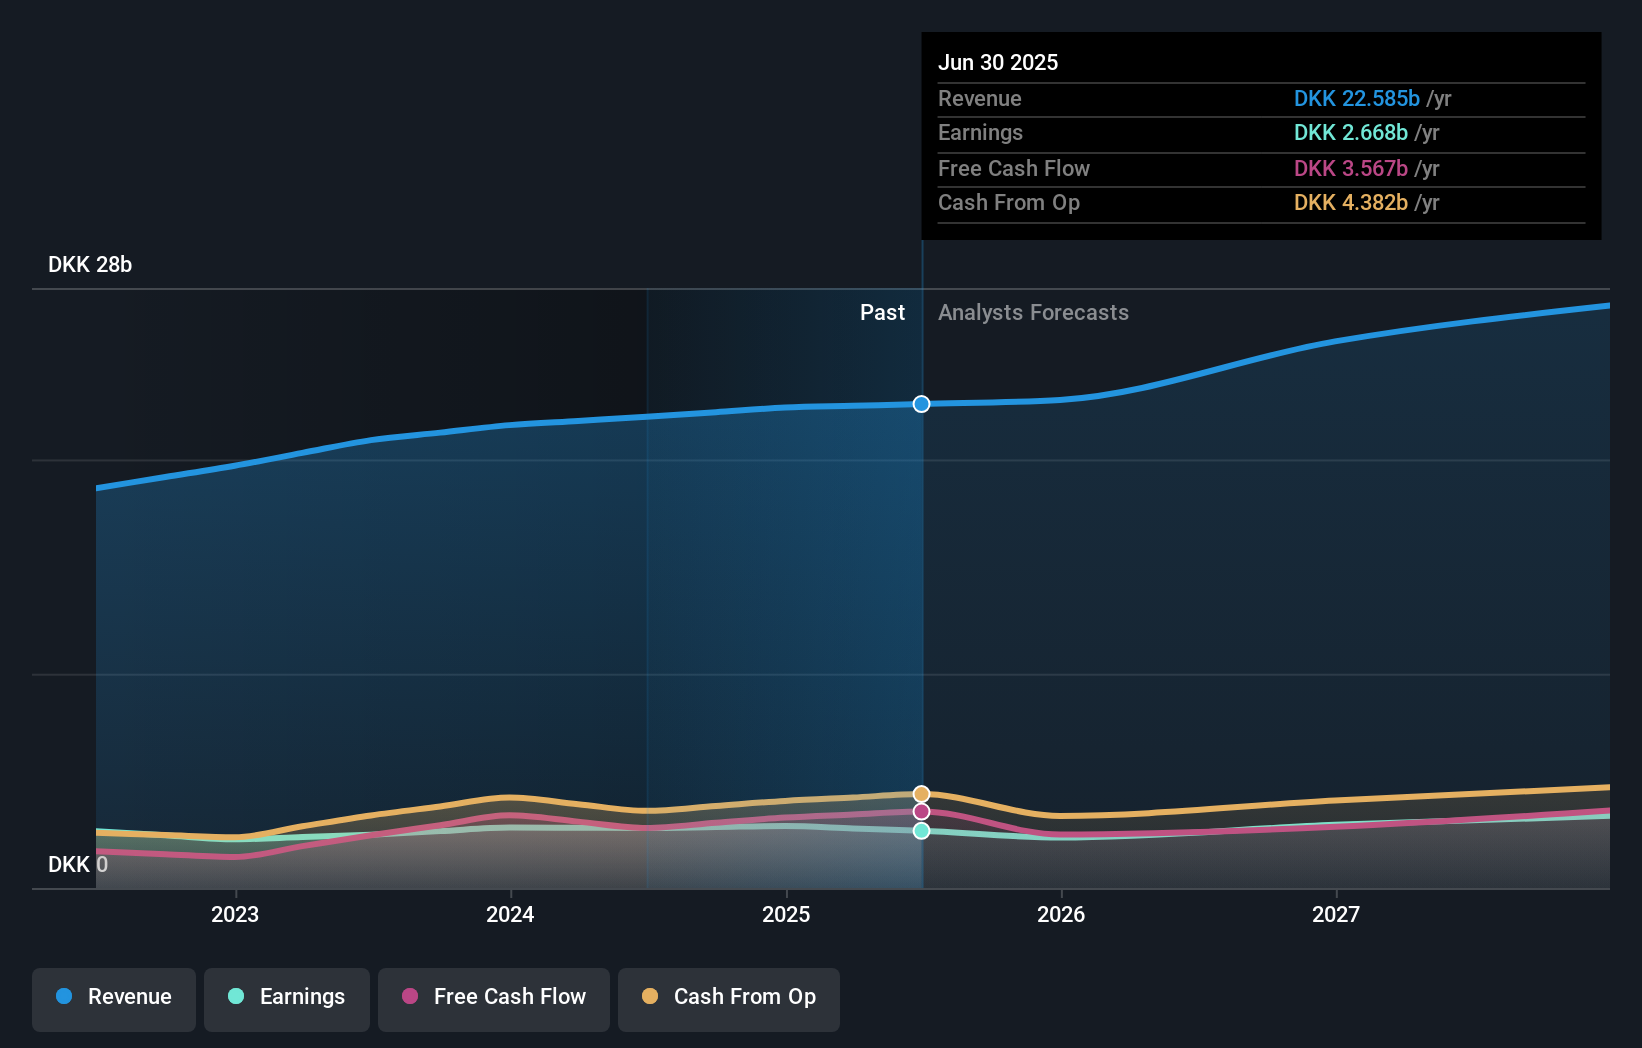Expand the Jun 30 2025 tooltip panel
This screenshot has height=1048, width=1642.
1261,136
